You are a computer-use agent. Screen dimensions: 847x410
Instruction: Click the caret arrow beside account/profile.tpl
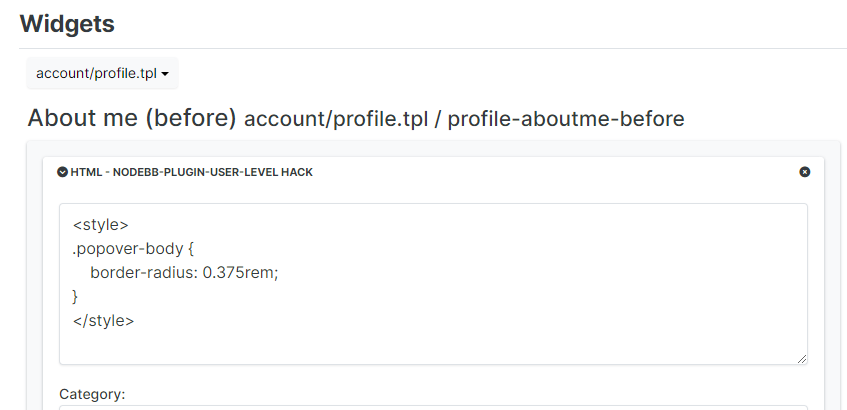tap(164, 74)
